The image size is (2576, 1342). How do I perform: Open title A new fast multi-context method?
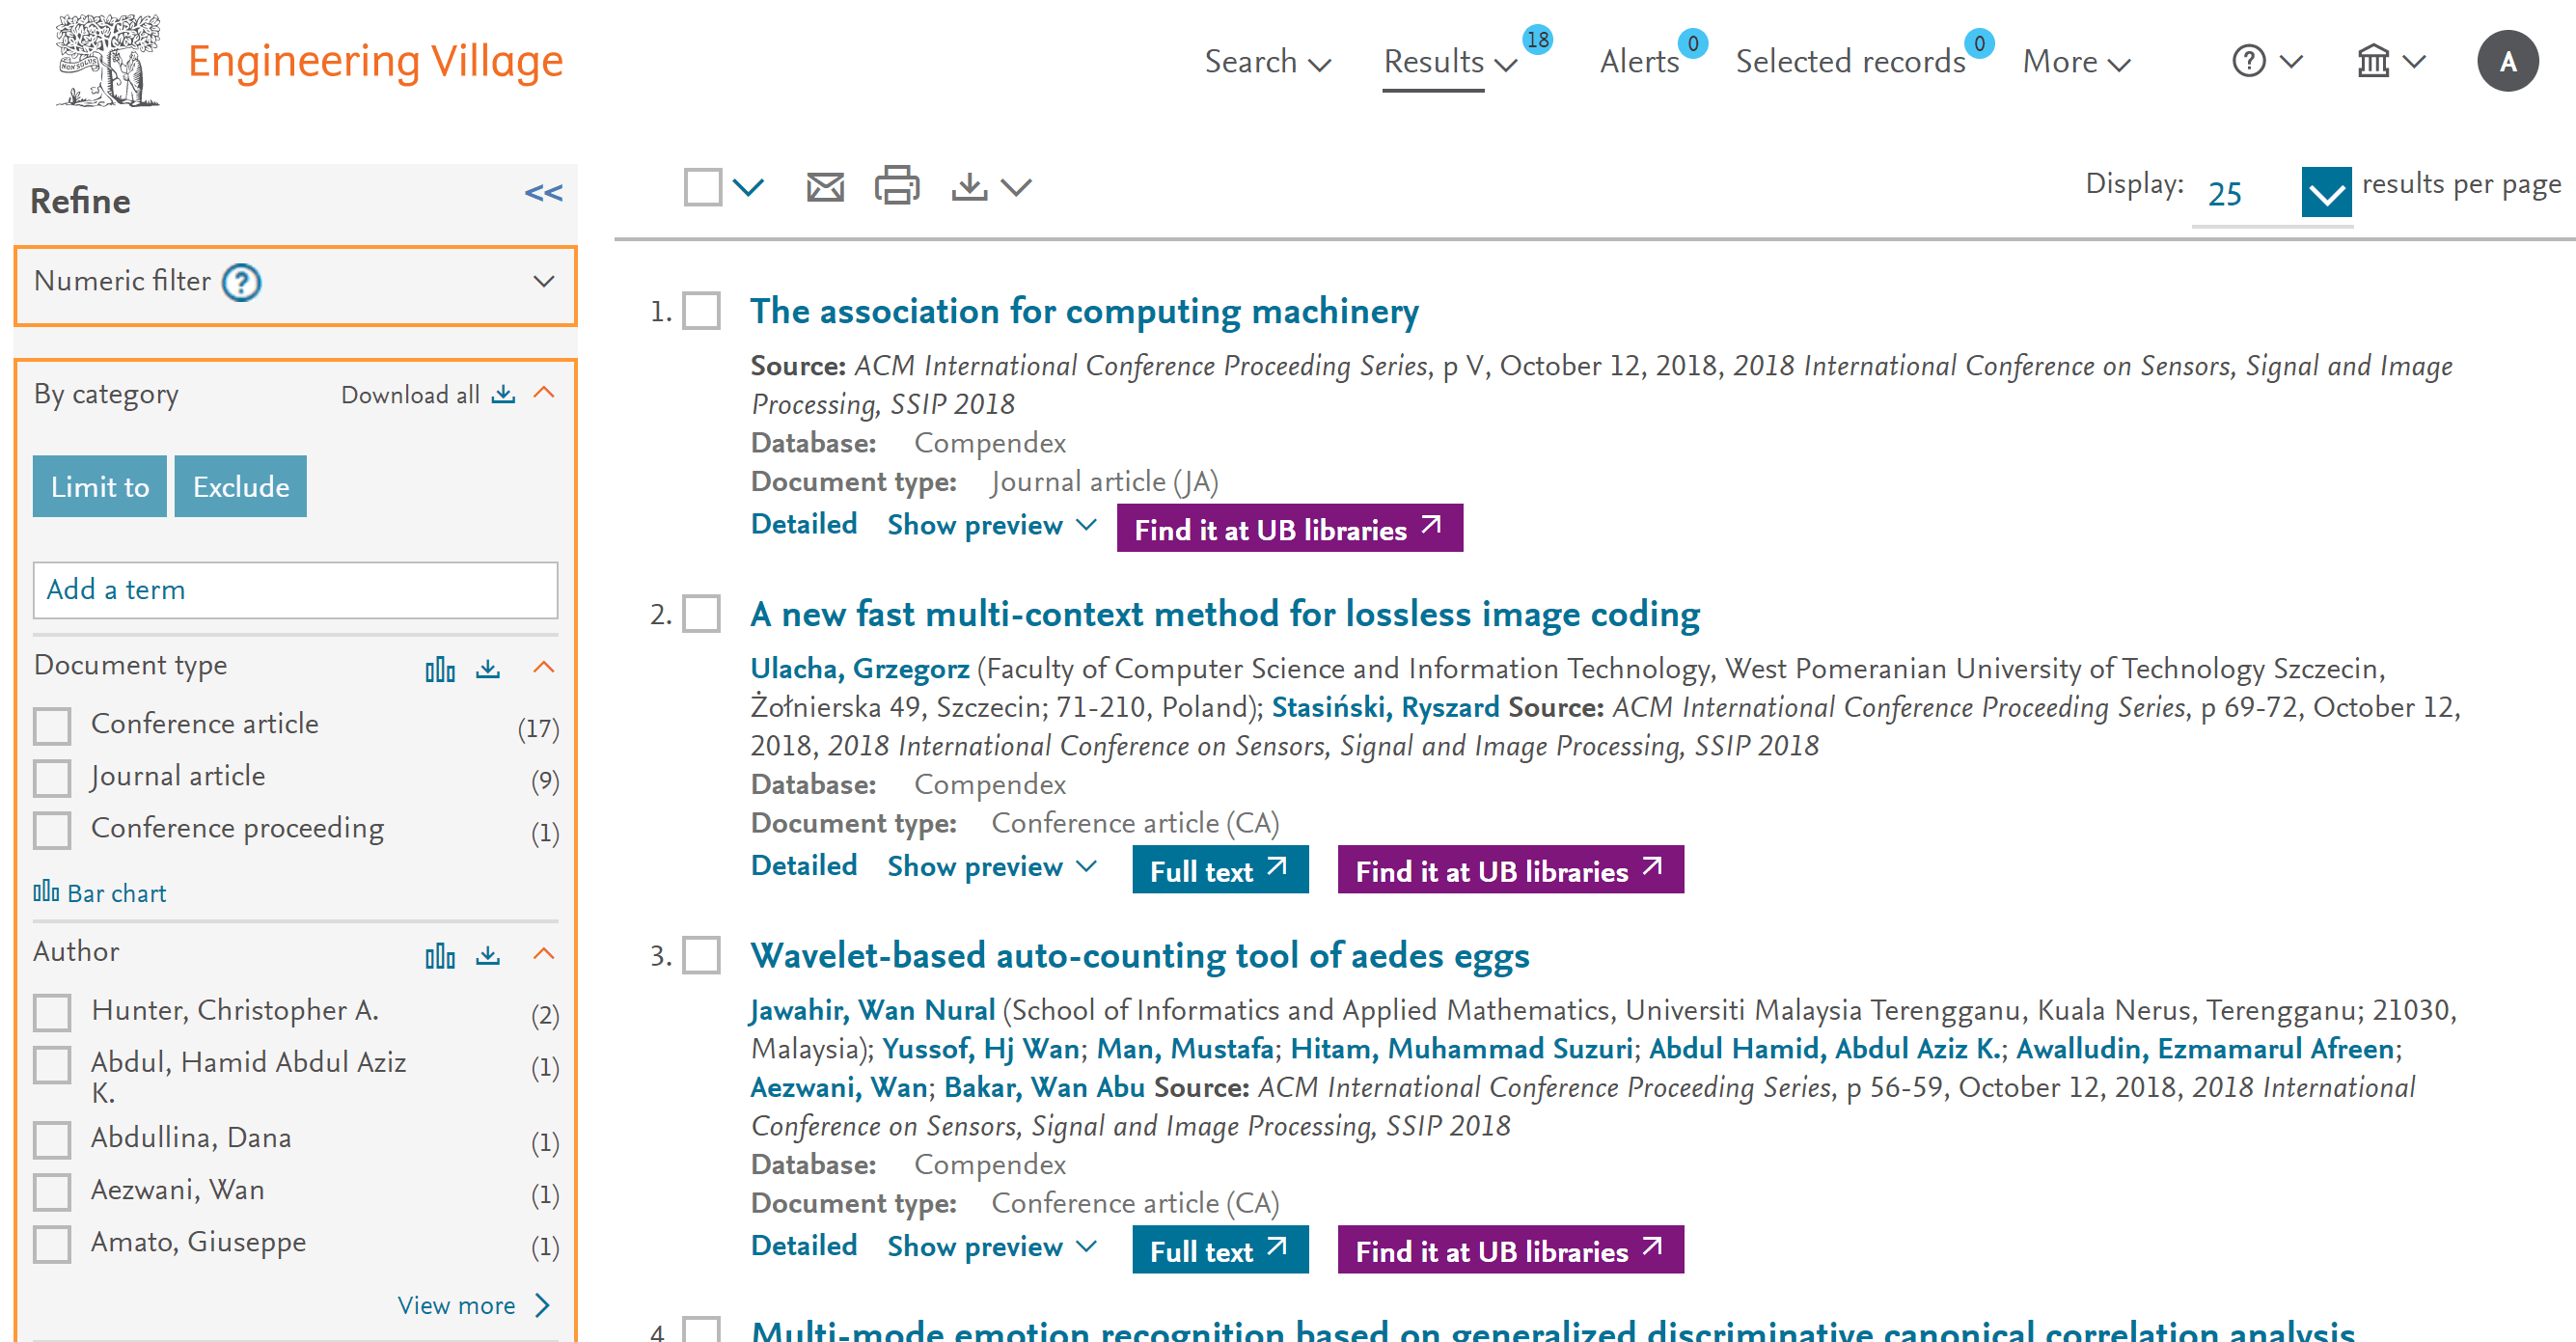(1225, 614)
